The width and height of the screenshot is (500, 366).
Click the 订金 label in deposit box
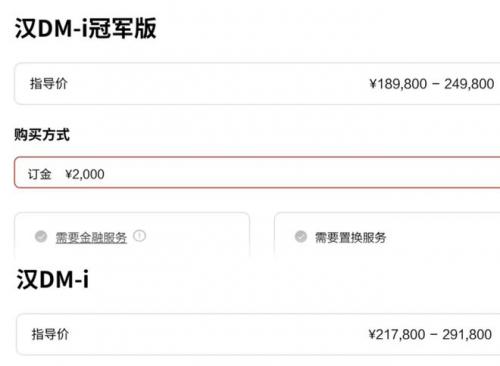coord(39,174)
